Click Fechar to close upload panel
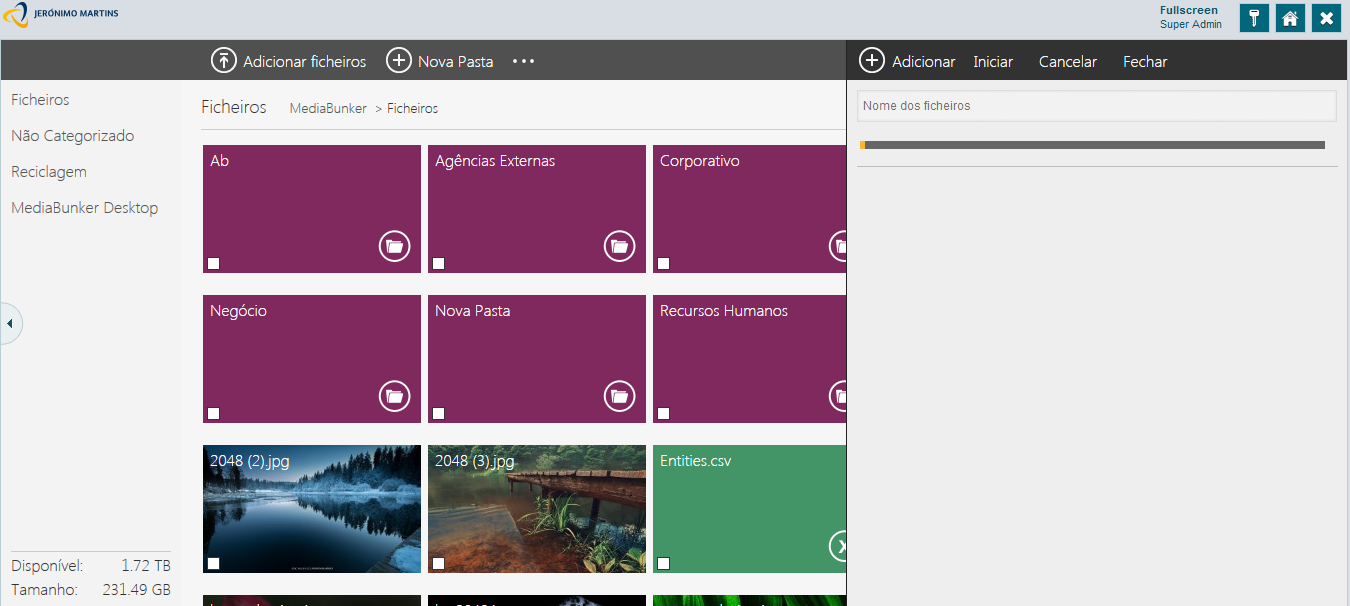This screenshot has width=1350, height=606. point(1145,61)
